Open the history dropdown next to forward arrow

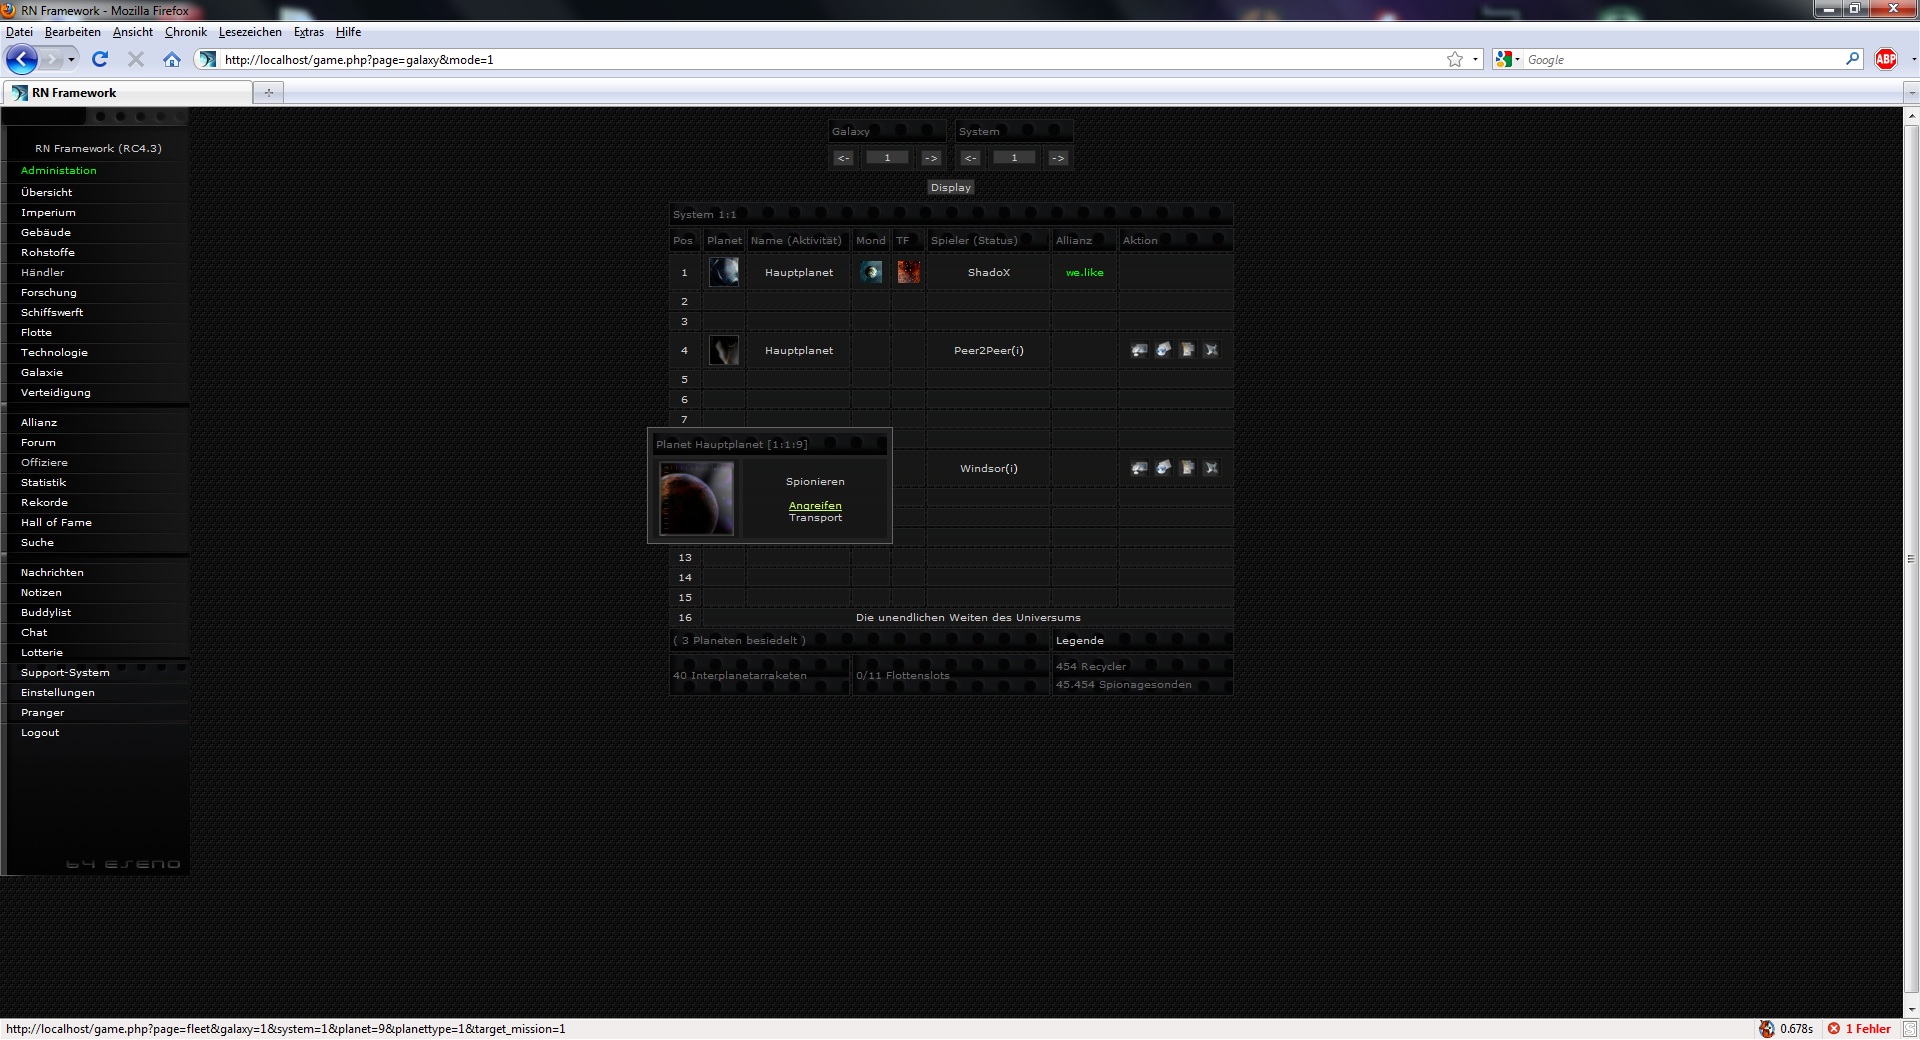71,60
